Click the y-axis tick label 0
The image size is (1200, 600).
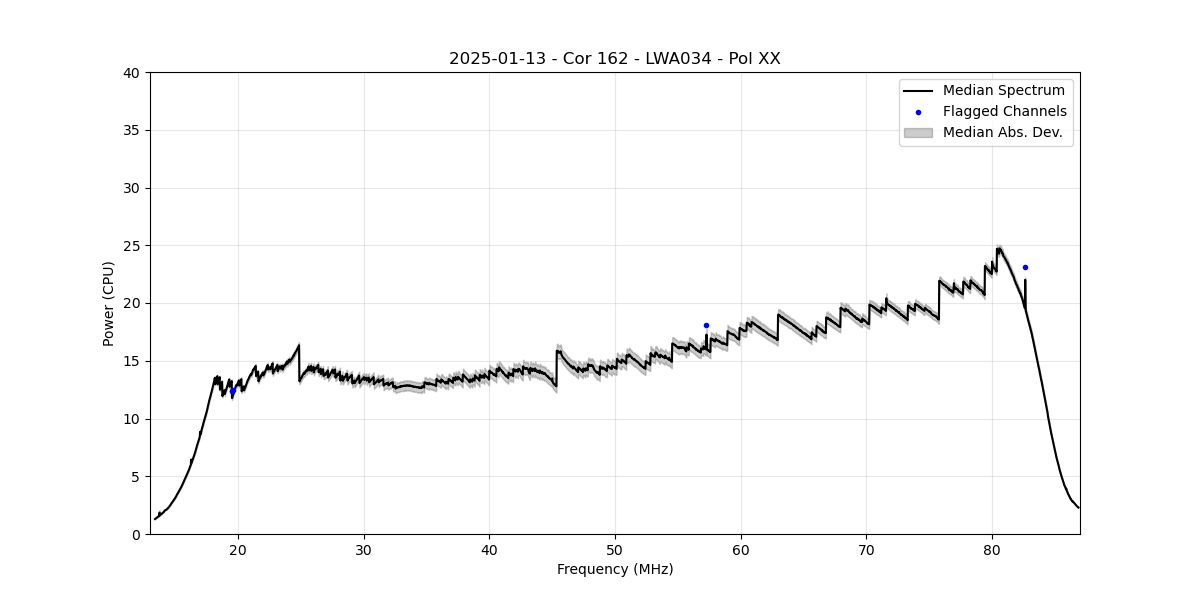(137, 534)
